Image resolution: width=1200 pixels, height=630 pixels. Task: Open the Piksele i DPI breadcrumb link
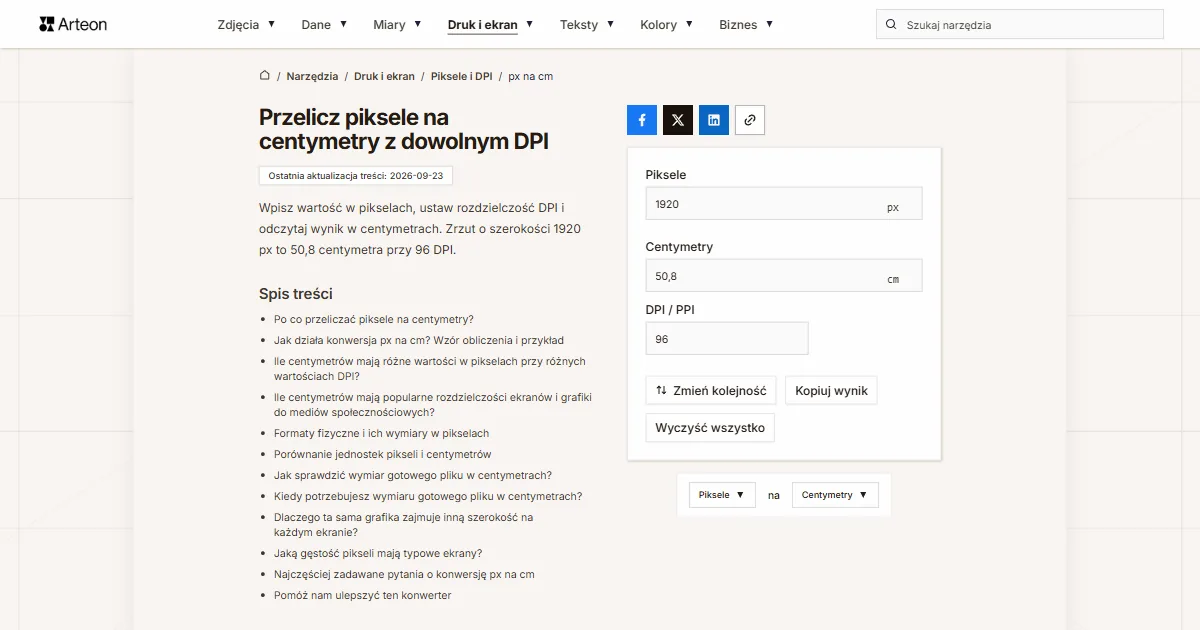(462, 76)
